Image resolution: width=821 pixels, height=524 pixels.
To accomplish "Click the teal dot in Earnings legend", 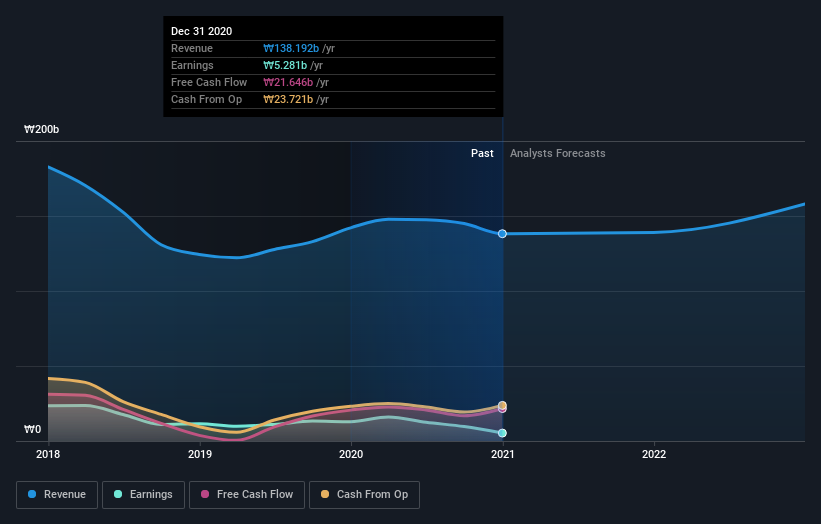I will (118, 494).
